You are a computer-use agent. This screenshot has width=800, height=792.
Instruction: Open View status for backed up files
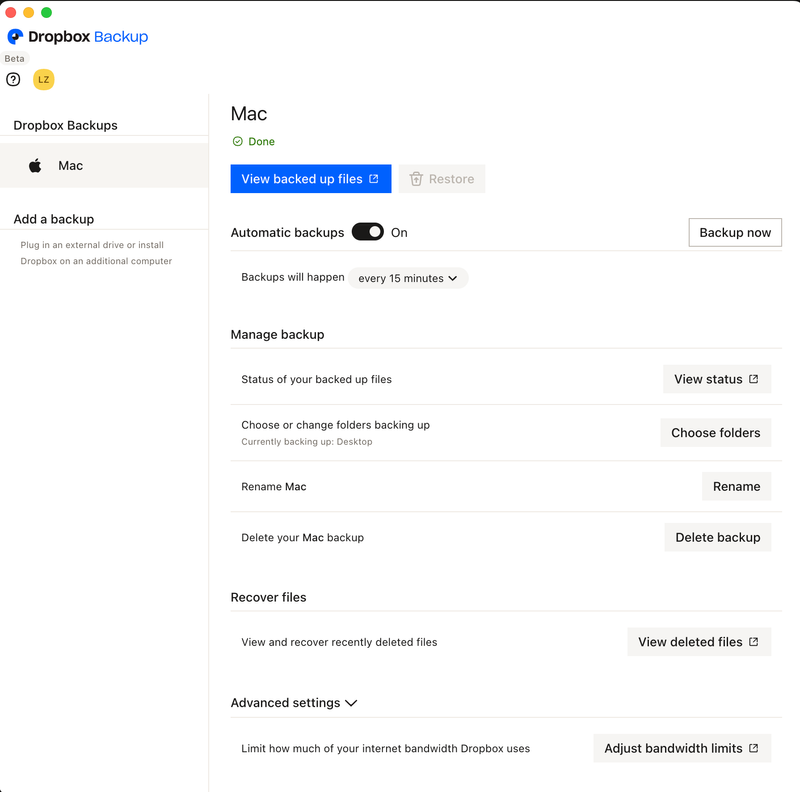716,379
